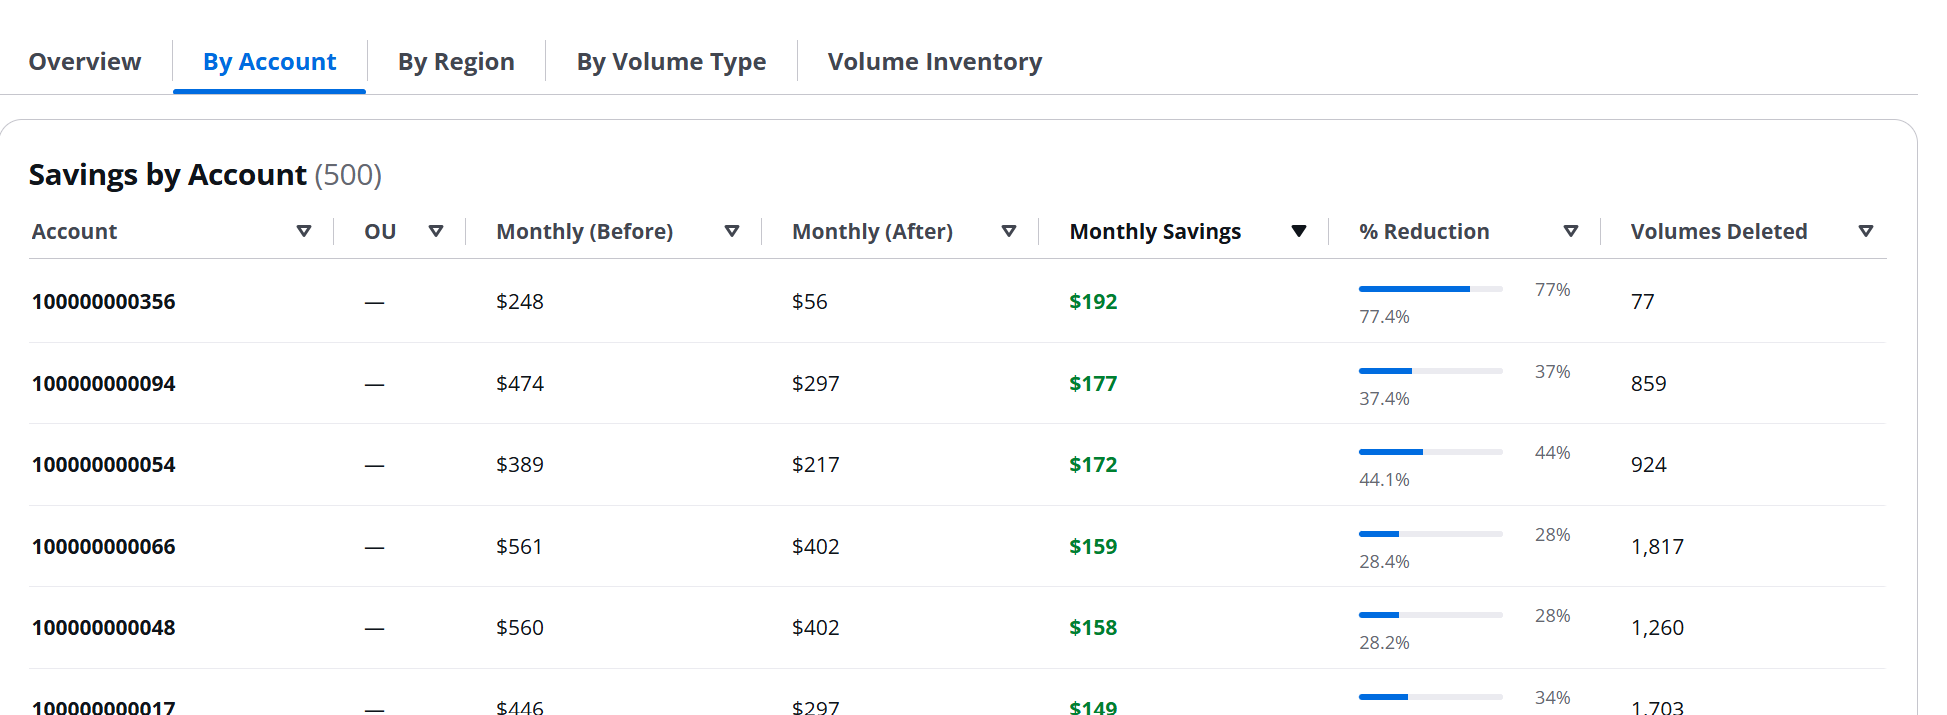Click the 77.4% reduction progress bar
Screen dimensions: 1947x715
coord(1431,289)
